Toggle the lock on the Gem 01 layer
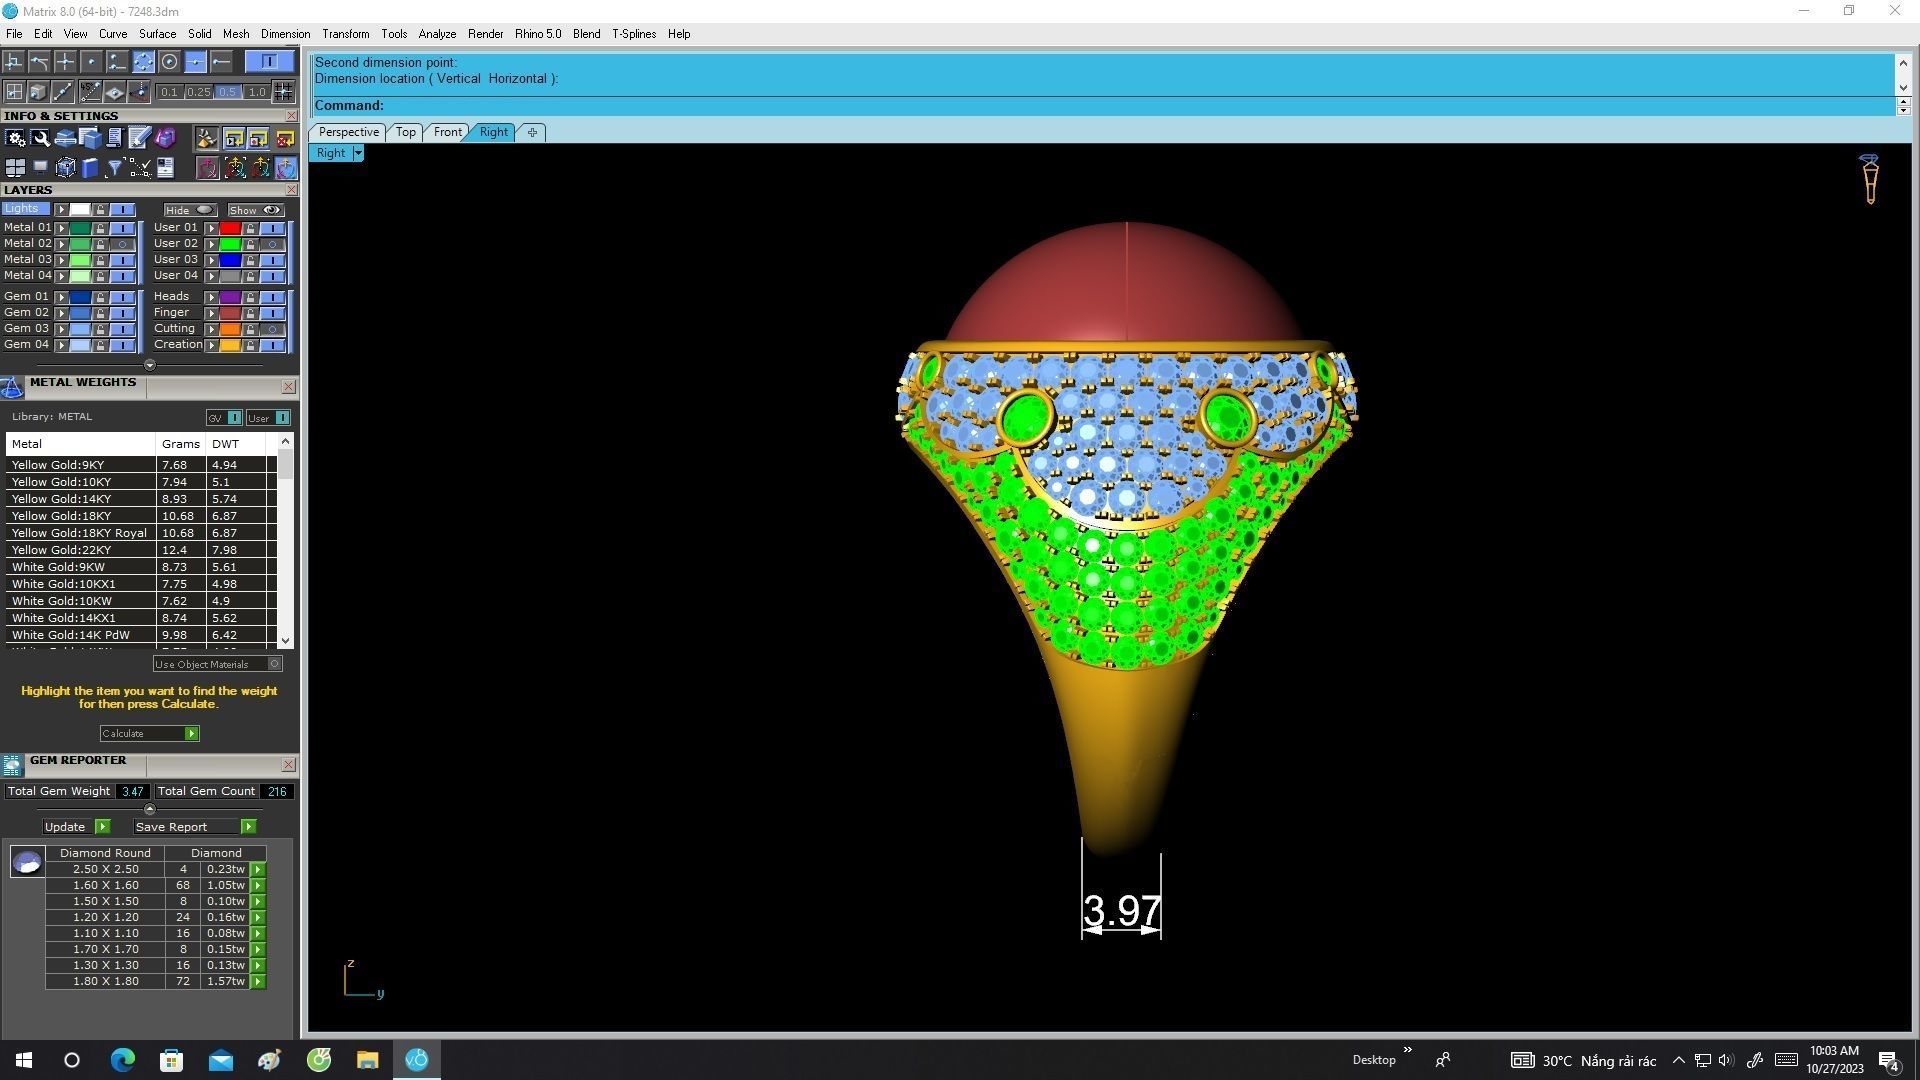1920x1080 pixels. pyautogui.click(x=100, y=297)
